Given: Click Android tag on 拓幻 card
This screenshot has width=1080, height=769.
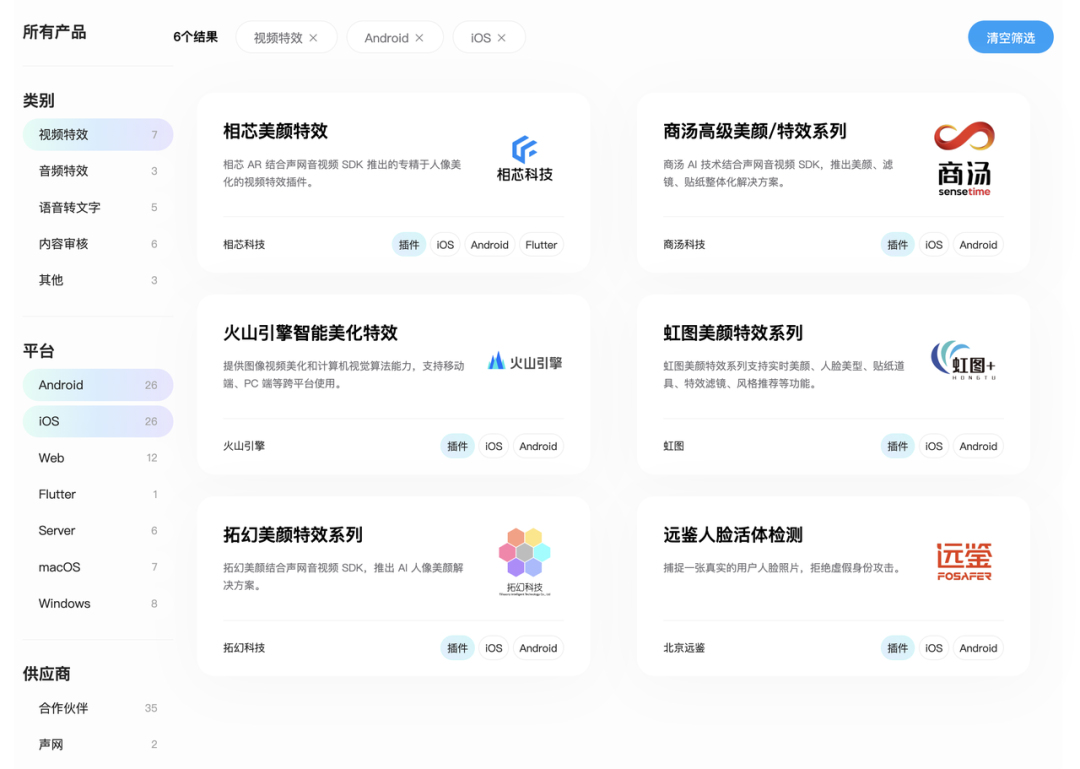Looking at the screenshot, I should (538, 648).
